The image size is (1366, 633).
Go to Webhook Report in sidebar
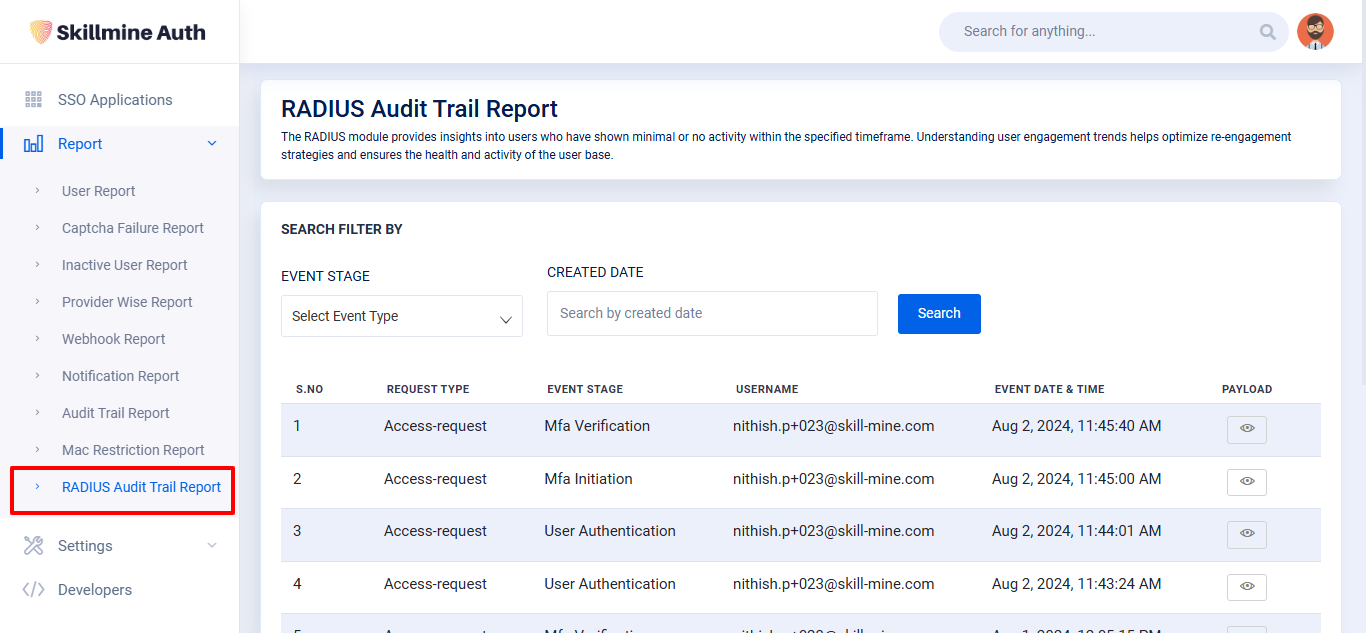coord(113,339)
